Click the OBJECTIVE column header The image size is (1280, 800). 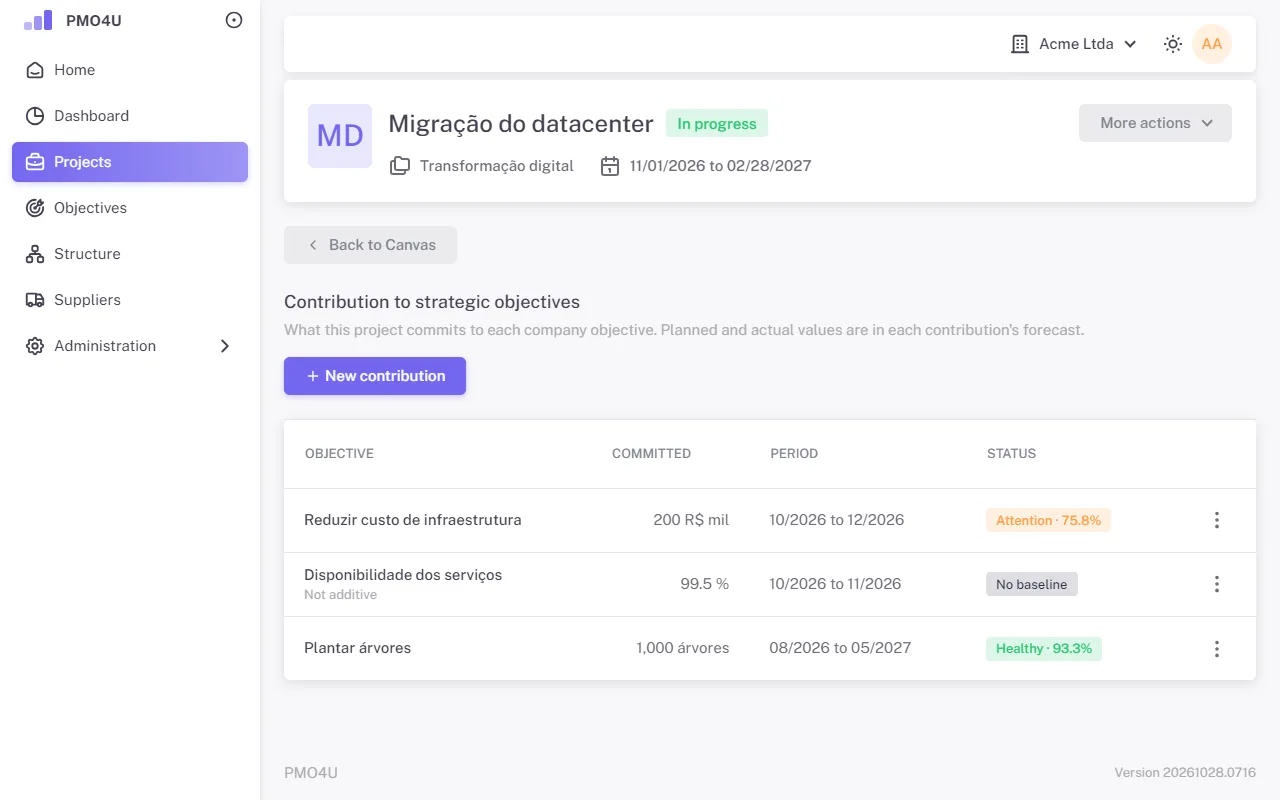click(339, 454)
